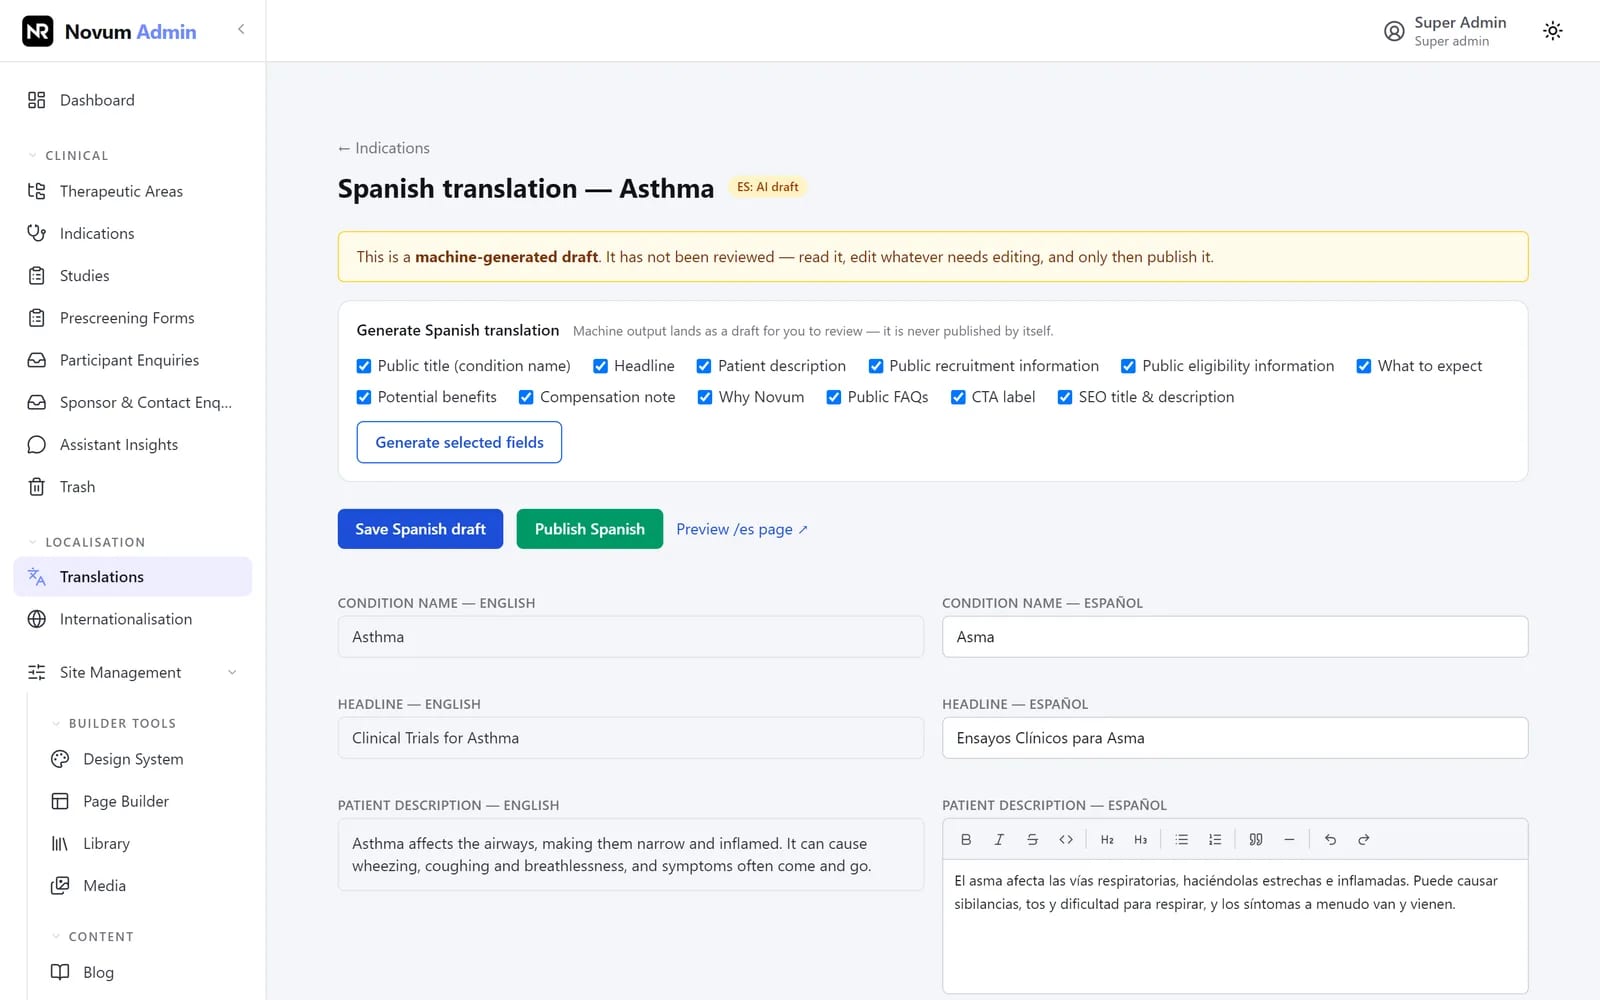The height and width of the screenshot is (1000, 1600).
Task: Uncheck Public title (condition name) checkbox
Action: [364, 366]
